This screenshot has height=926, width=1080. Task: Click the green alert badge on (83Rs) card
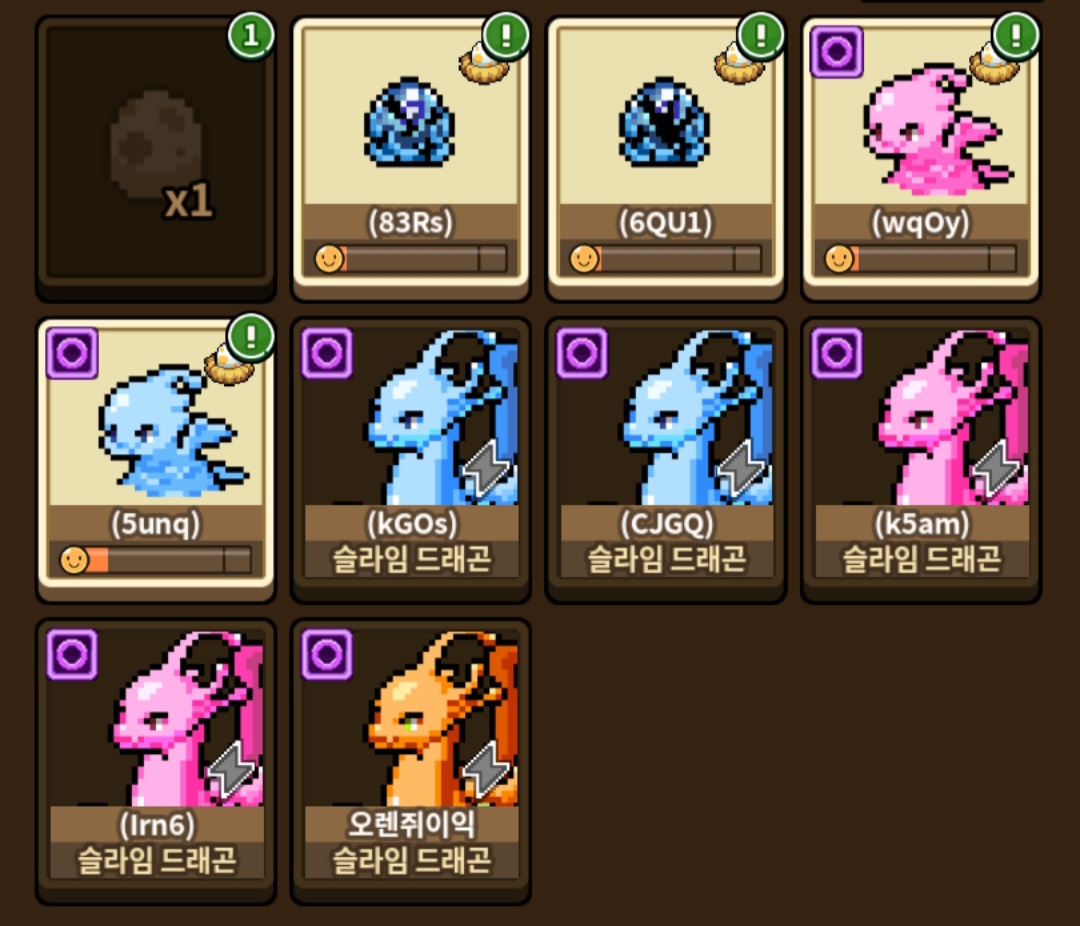[x=506, y=35]
